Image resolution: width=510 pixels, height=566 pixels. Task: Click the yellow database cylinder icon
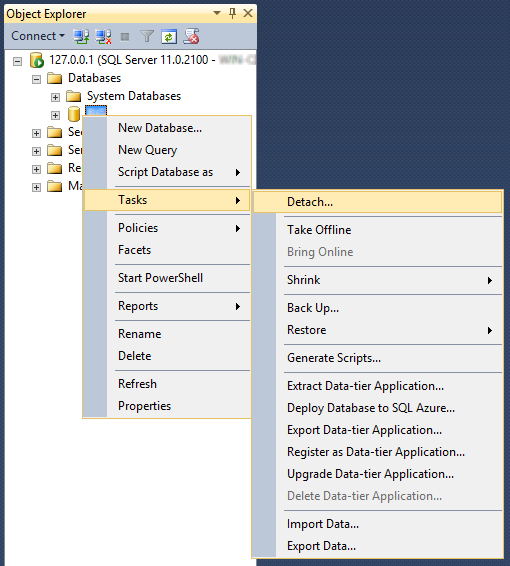click(74, 114)
